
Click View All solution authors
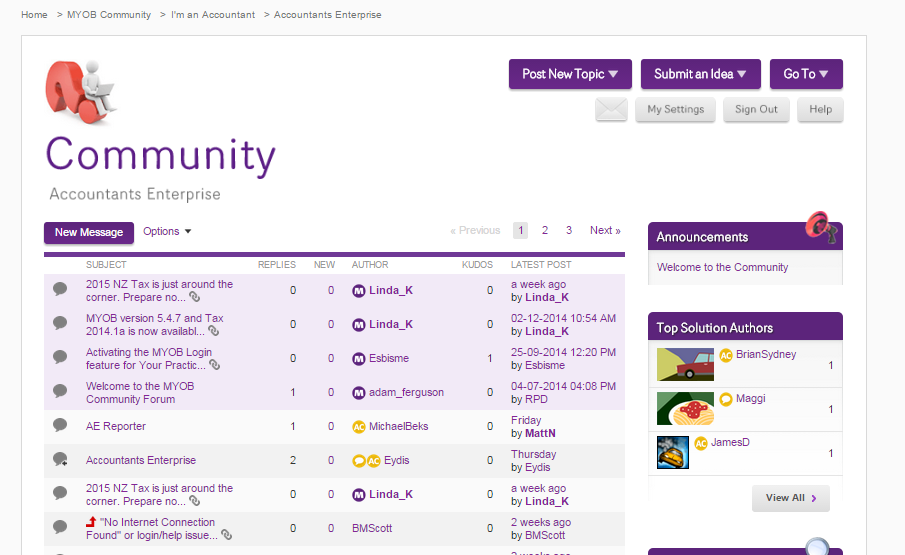pos(790,498)
